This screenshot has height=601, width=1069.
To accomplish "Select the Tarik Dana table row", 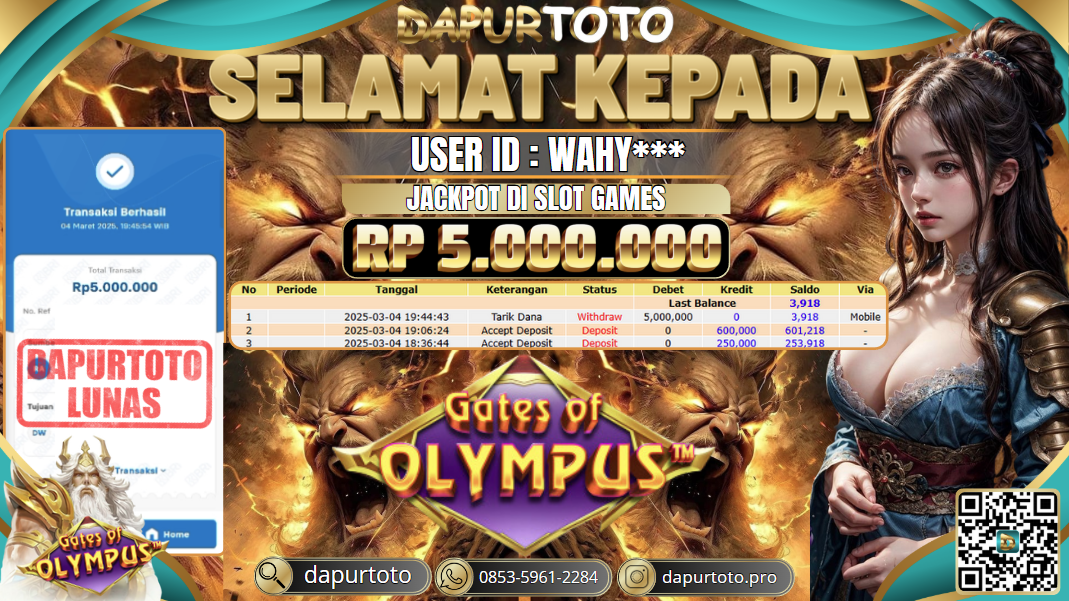I will click(558, 317).
